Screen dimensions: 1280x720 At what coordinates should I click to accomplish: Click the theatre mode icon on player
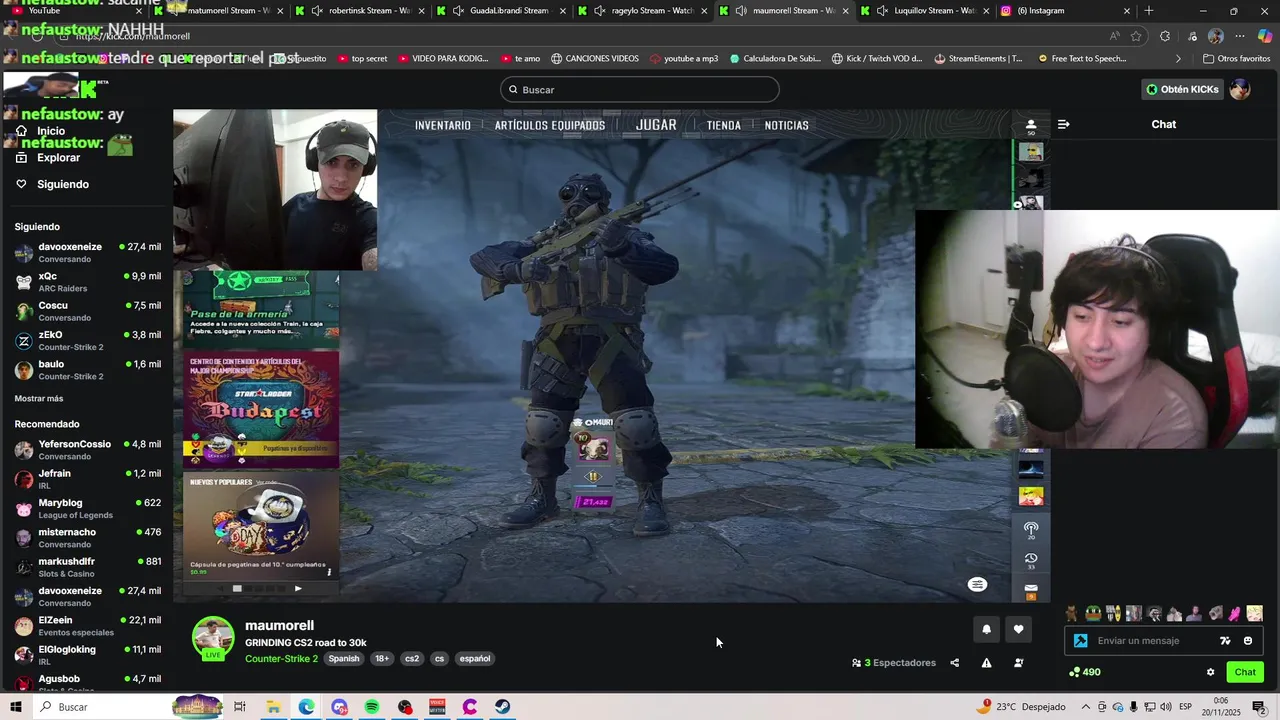coord(977,584)
